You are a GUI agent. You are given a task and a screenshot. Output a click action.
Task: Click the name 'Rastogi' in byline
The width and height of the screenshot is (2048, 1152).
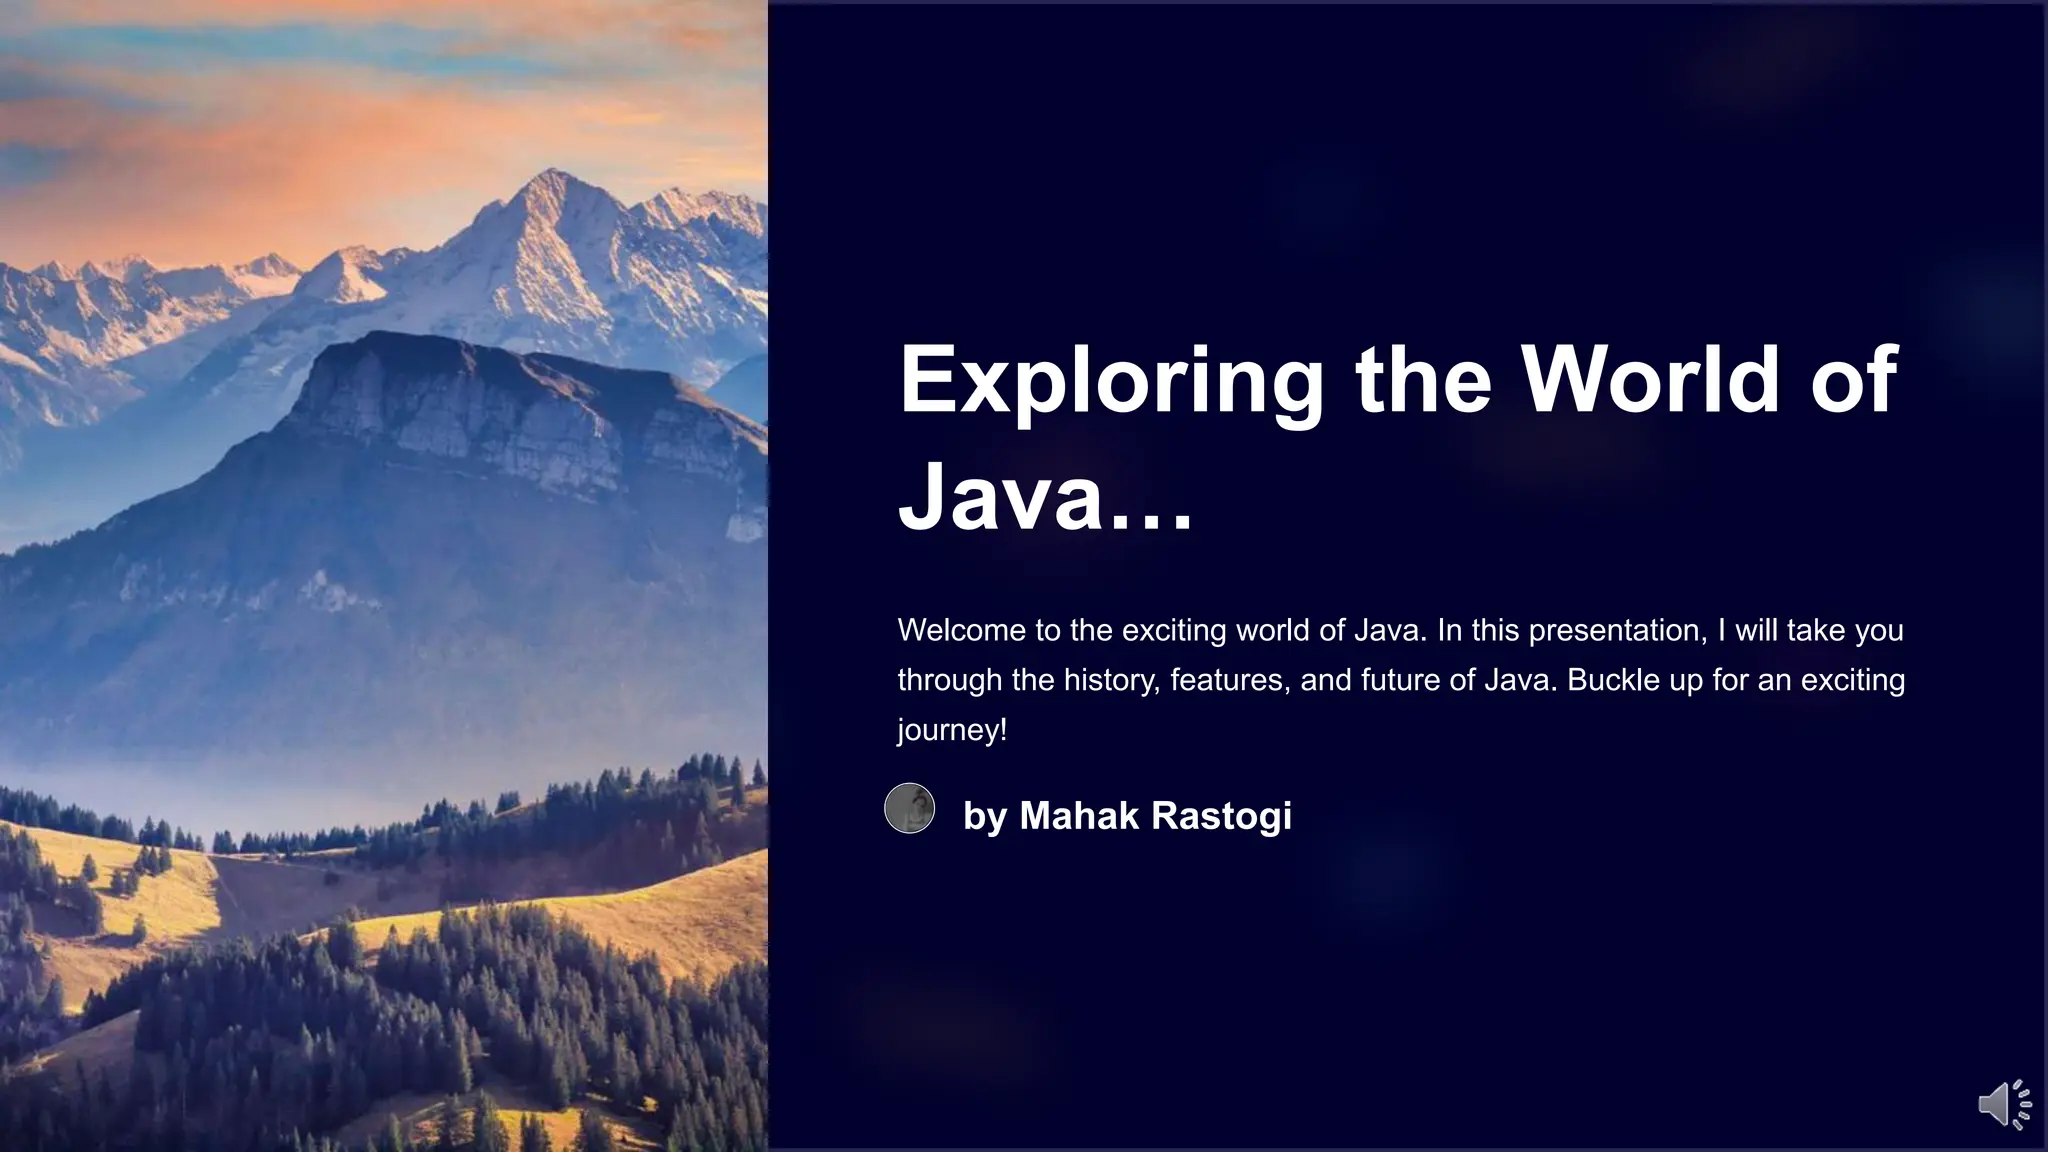tap(1222, 815)
